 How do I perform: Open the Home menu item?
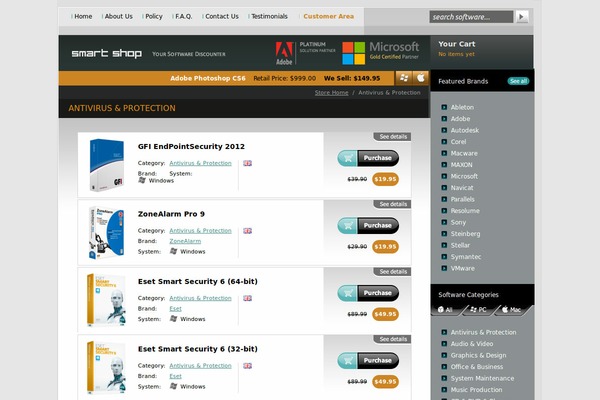[x=83, y=16]
